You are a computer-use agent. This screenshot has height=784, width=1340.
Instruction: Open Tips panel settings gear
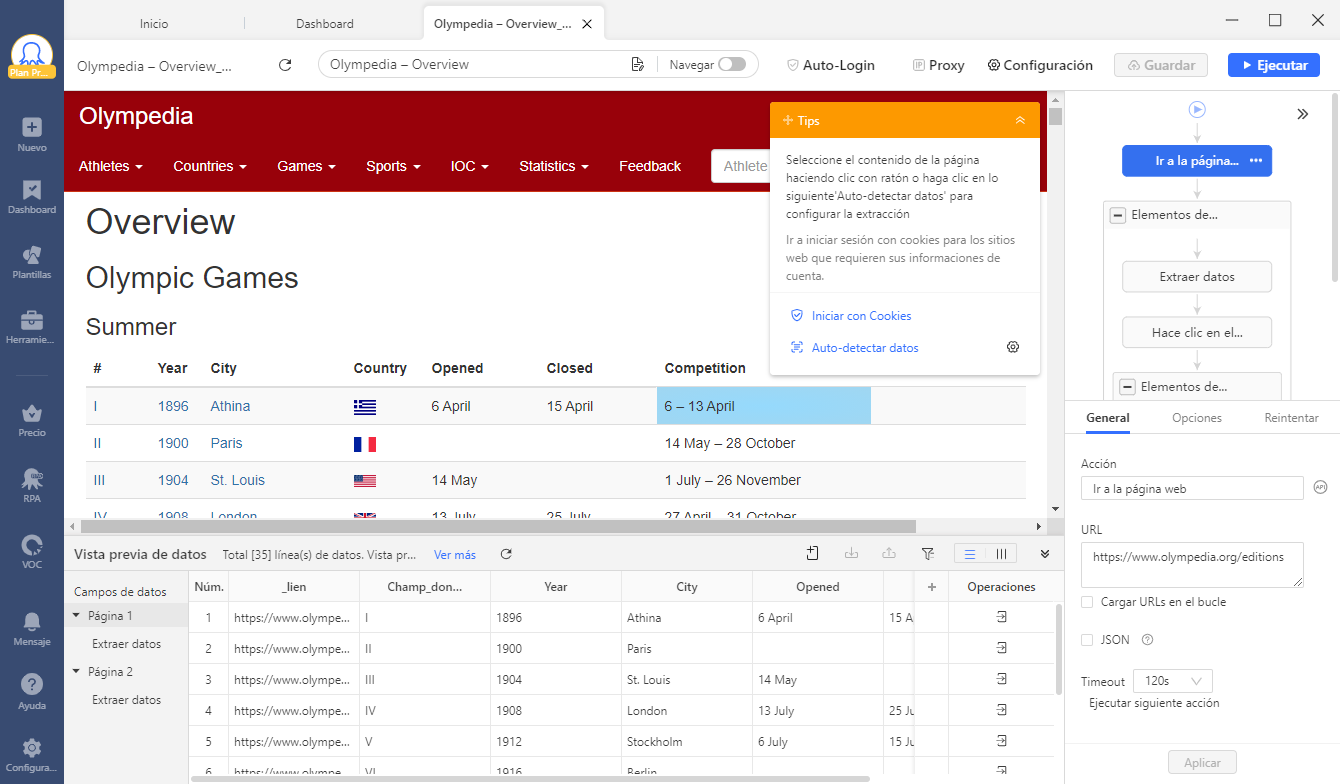1013,347
